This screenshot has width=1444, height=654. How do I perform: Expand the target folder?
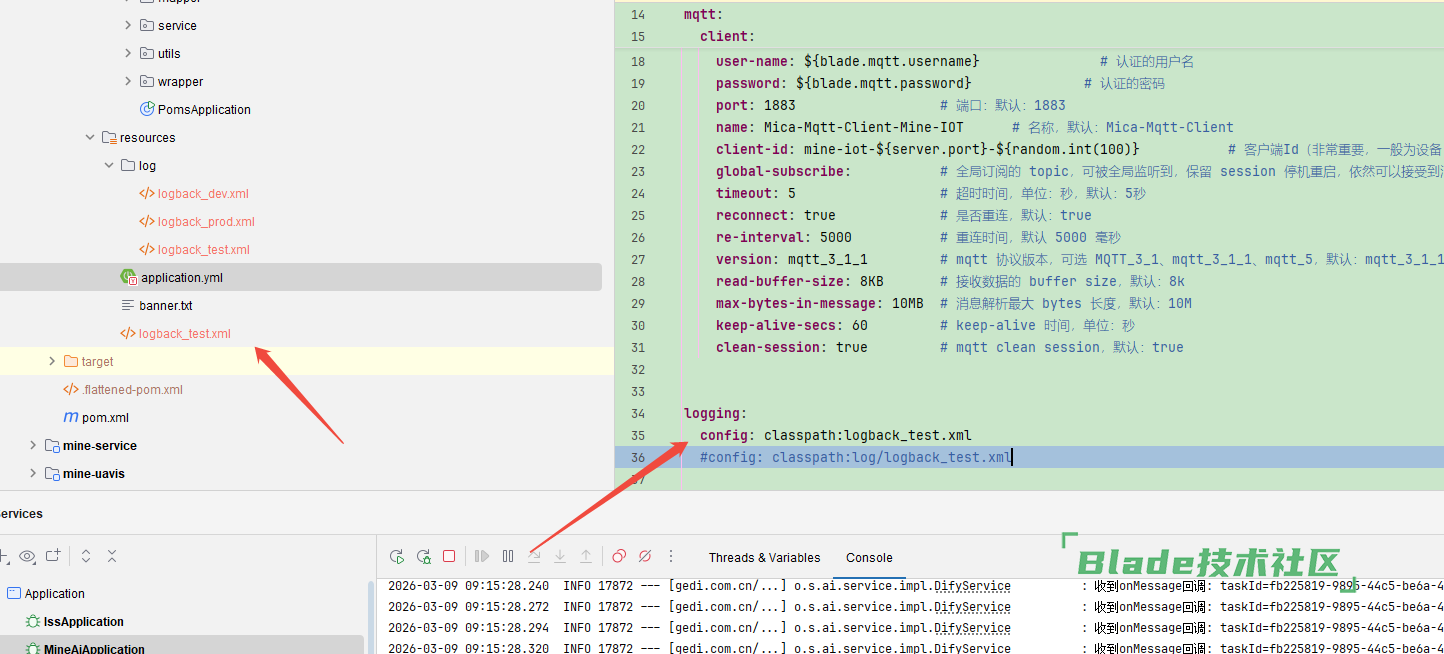[x=52, y=362]
